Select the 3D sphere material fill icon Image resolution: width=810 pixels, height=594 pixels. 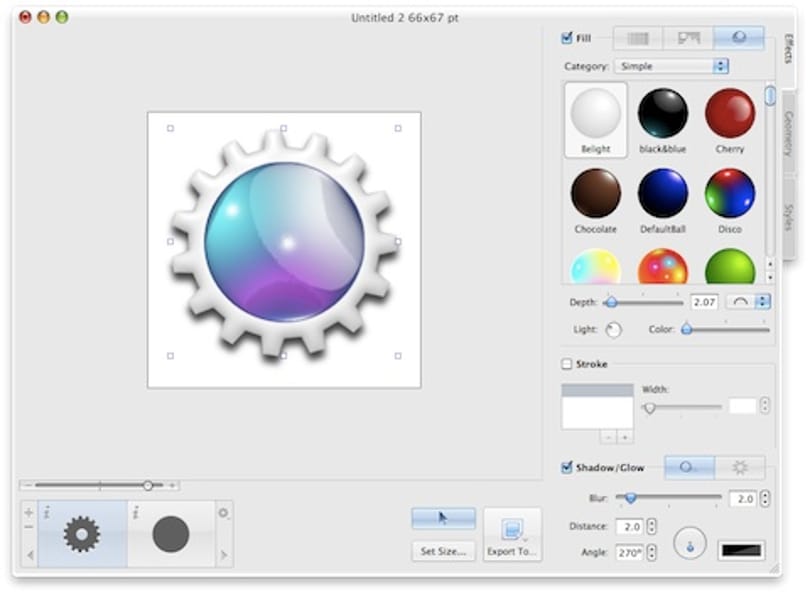739,38
